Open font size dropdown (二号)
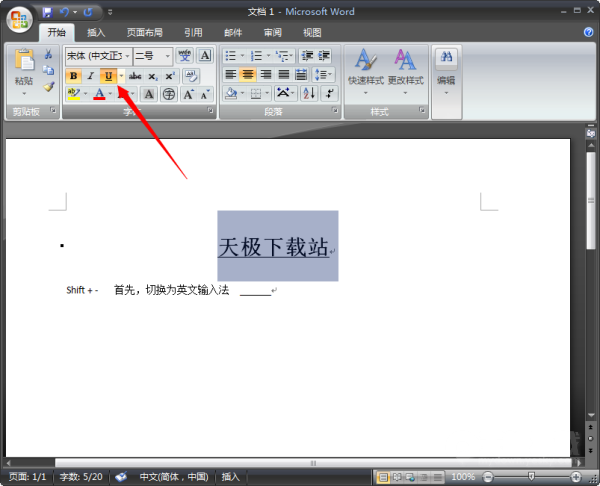 (x=167, y=56)
